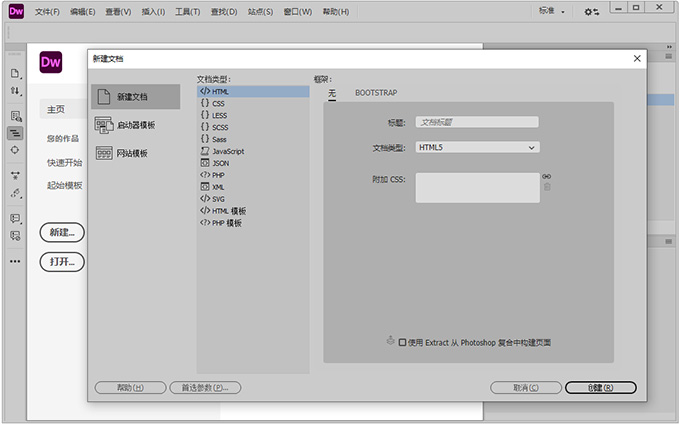Click the open documents icon in left toolbar
The height and width of the screenshot is (424, 680).
(15, 73)
